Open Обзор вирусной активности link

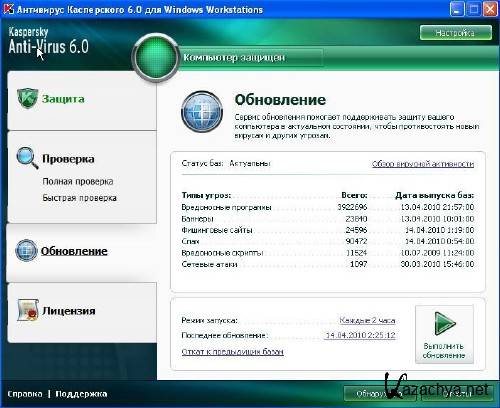tap(423, 164)
